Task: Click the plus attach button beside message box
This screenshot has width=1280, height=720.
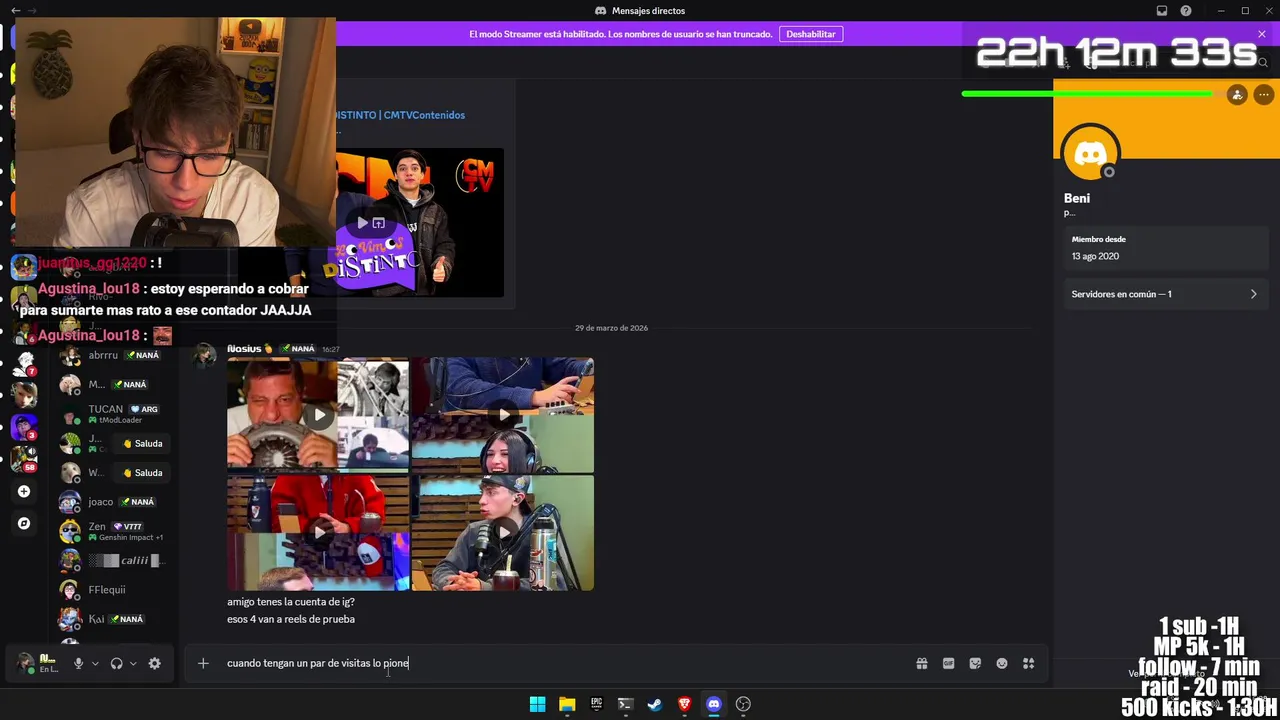Action: (x=203, y=663)
